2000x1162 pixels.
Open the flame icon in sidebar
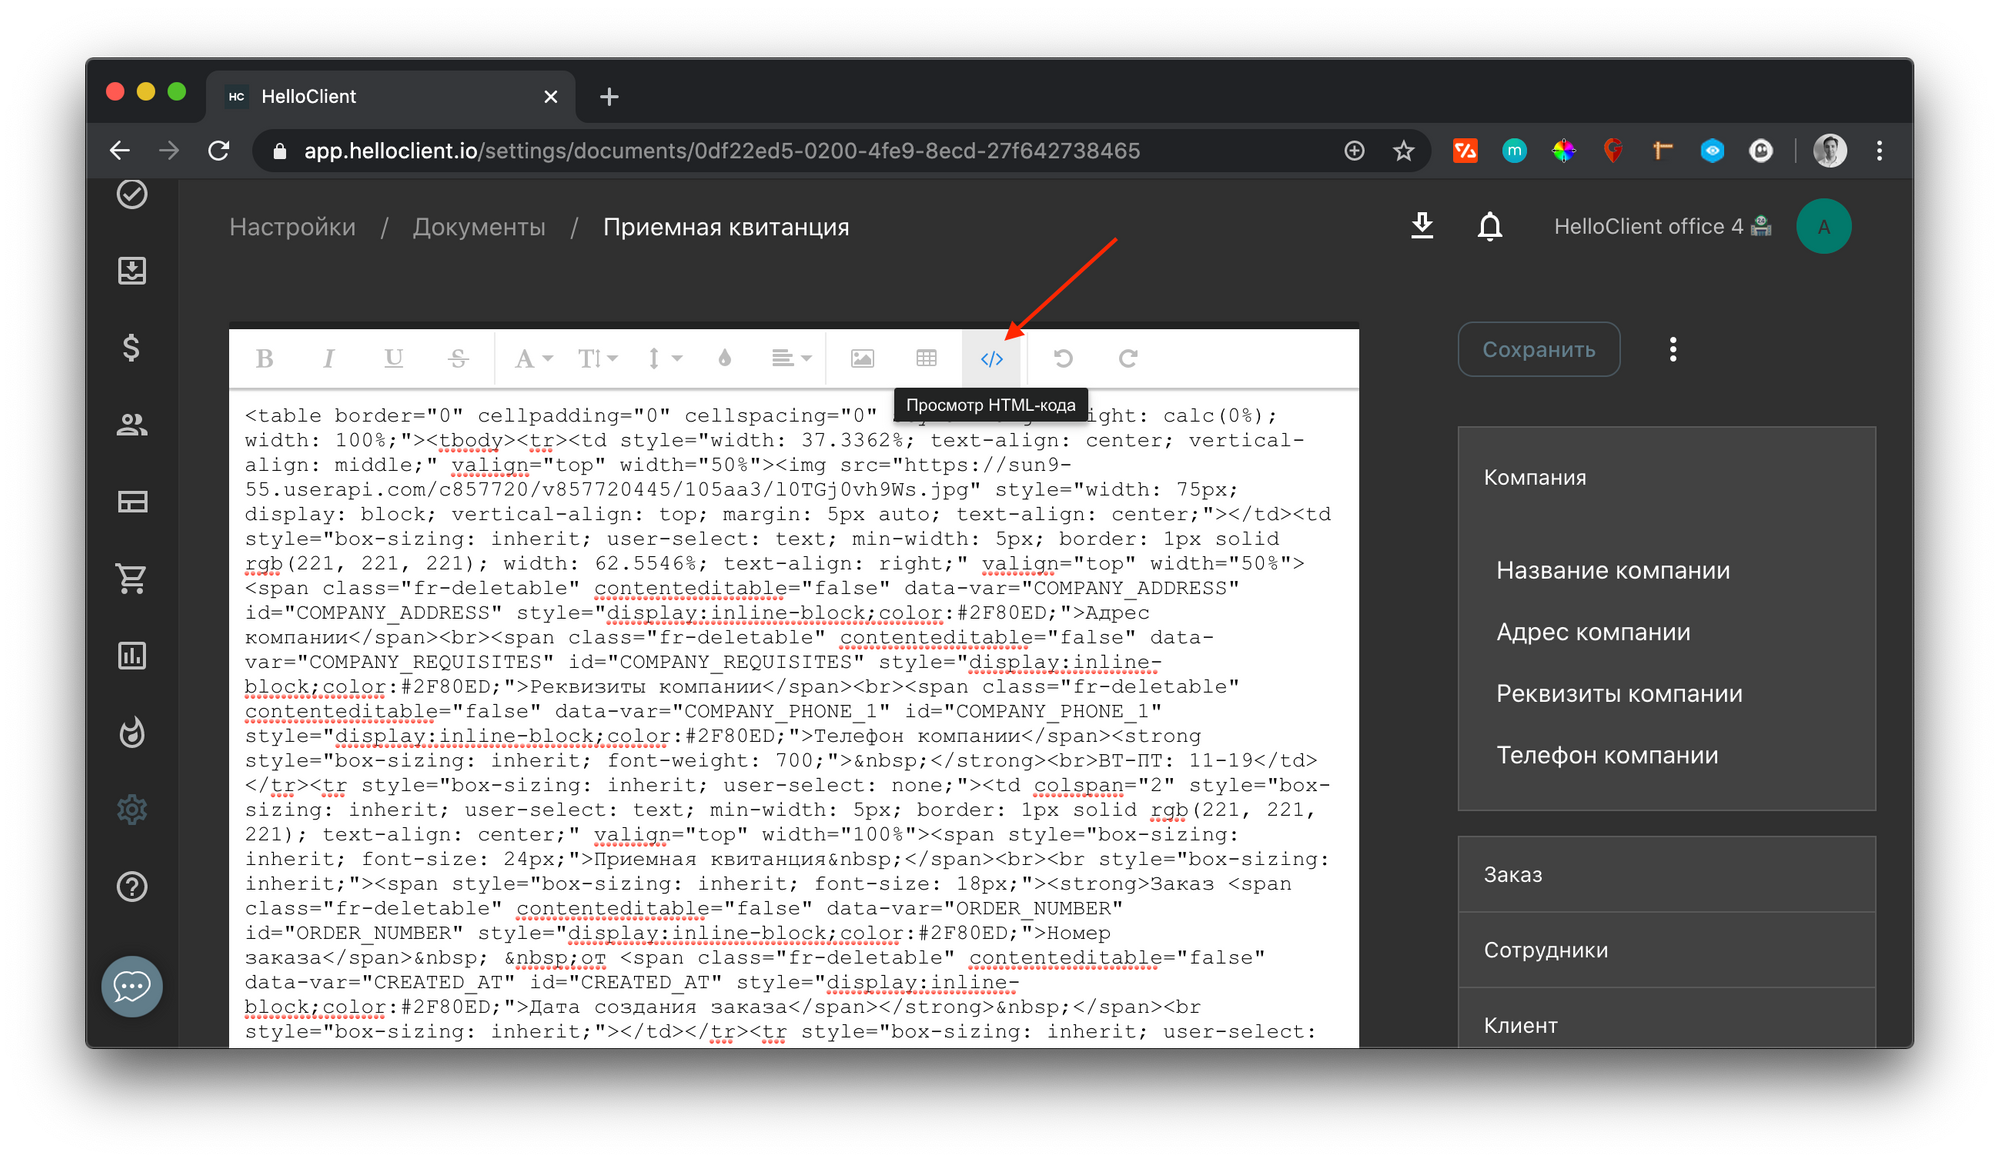tap(132, 732)
